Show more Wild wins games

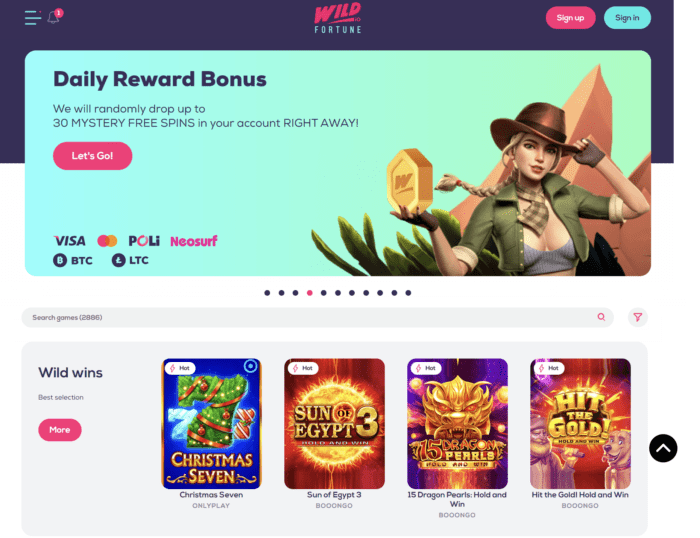[60, 430]
